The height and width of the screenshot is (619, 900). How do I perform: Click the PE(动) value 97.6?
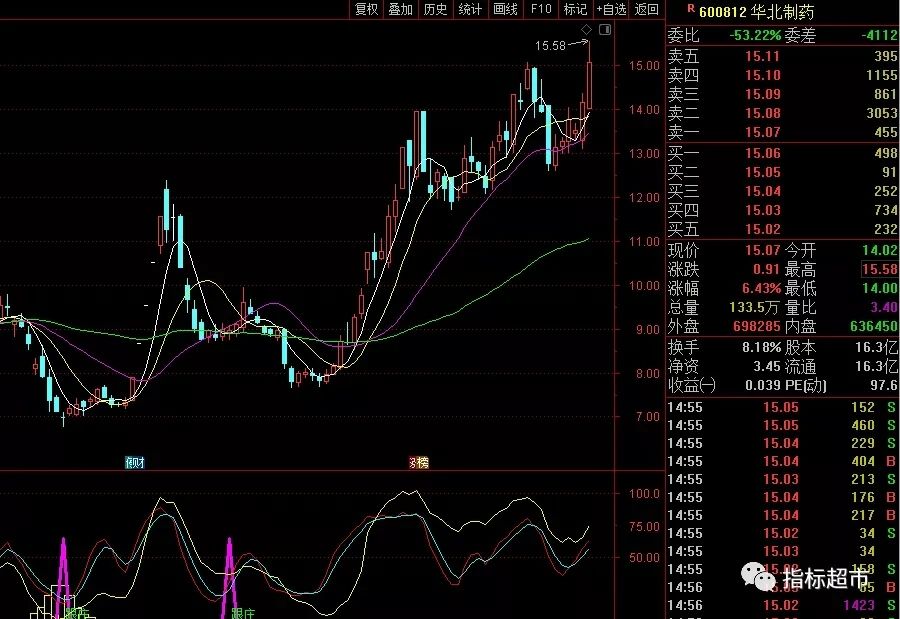coord(883,385)
